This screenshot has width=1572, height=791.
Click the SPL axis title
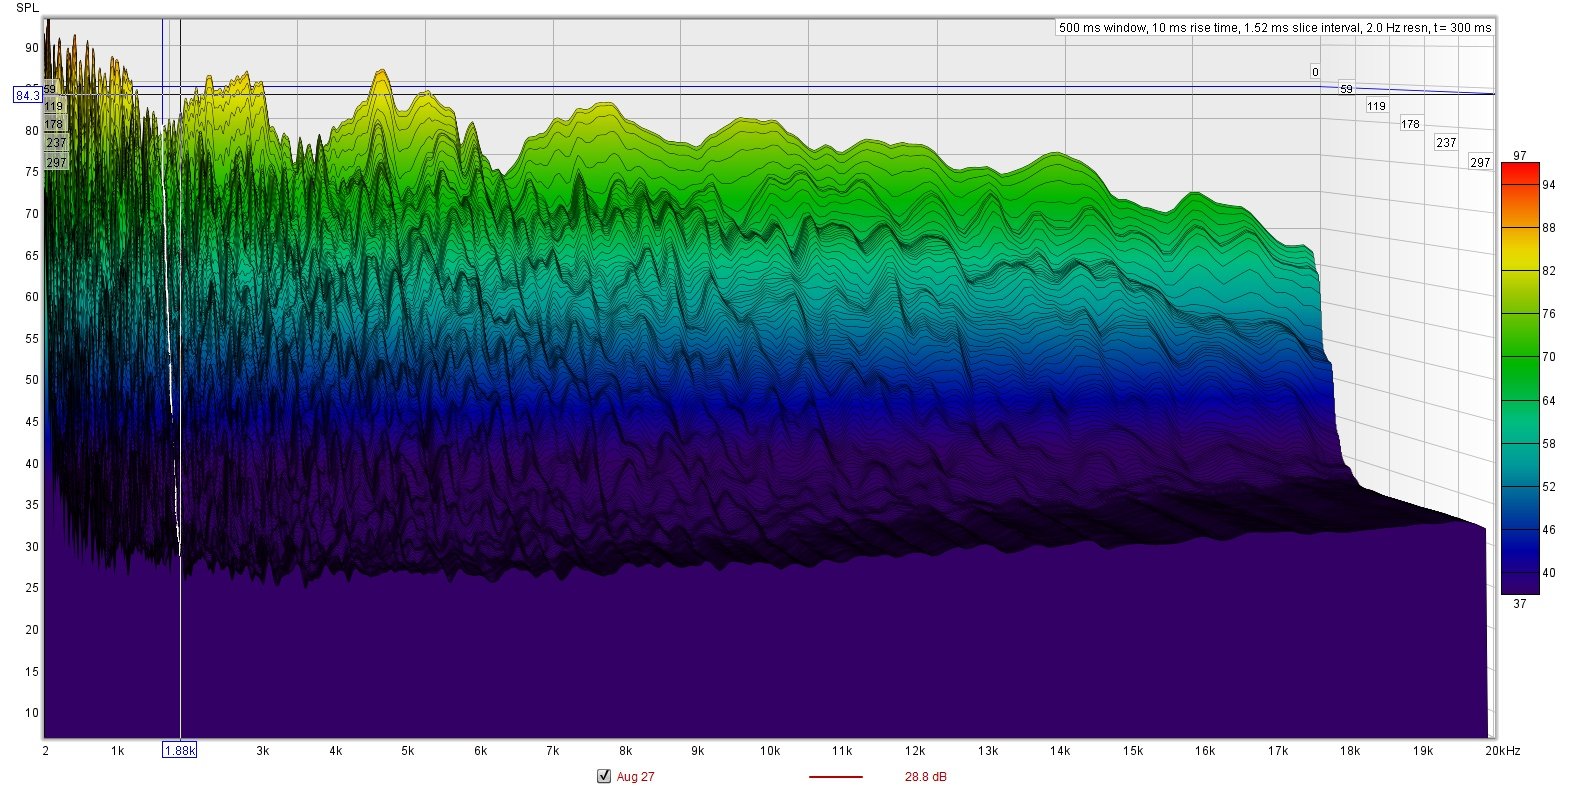coord(27,8)
